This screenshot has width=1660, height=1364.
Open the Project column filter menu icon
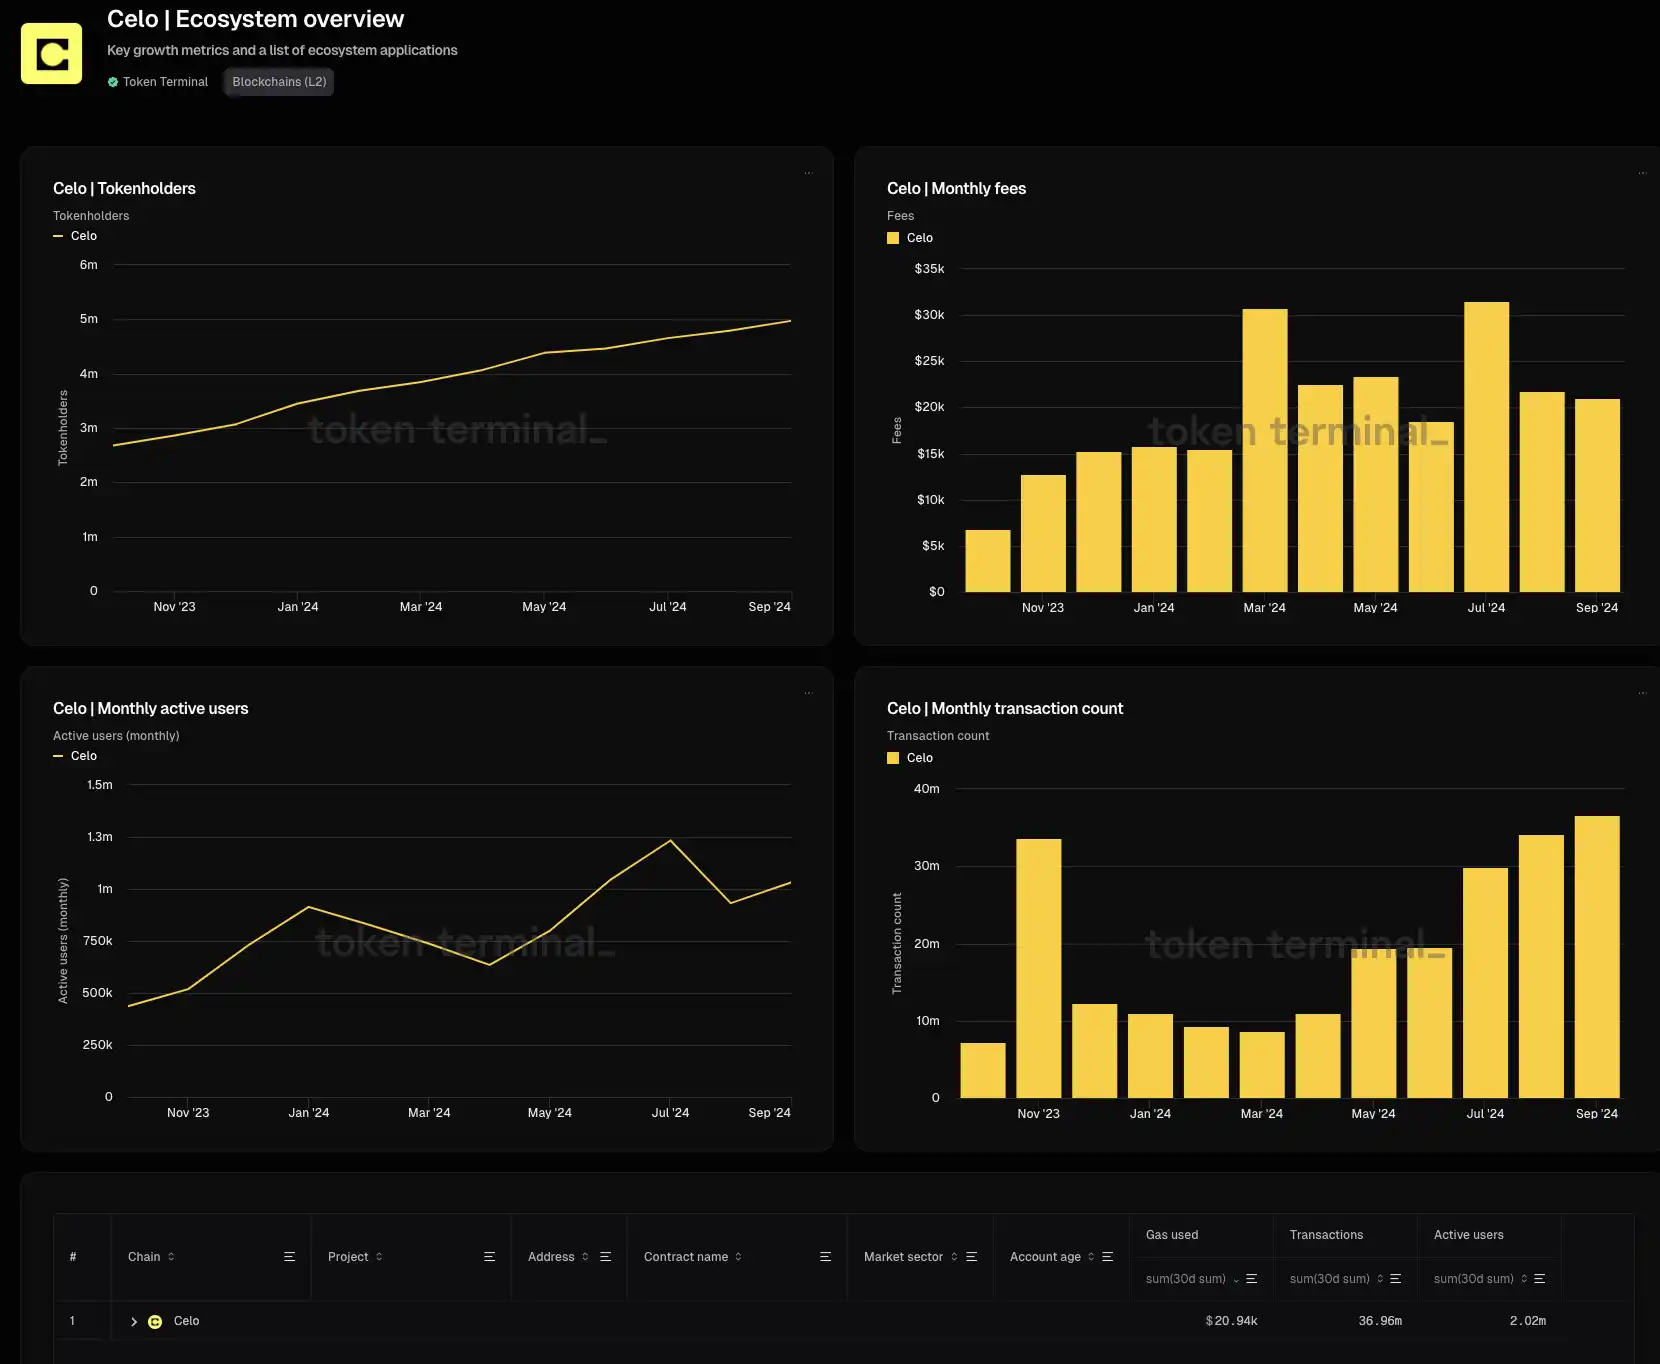click(489, 1257)
